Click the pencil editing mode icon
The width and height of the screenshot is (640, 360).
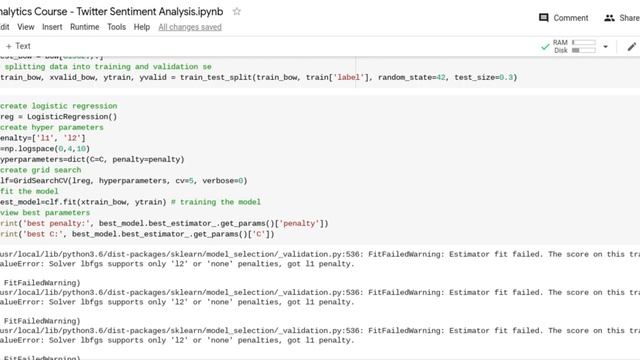coord(631,47)
